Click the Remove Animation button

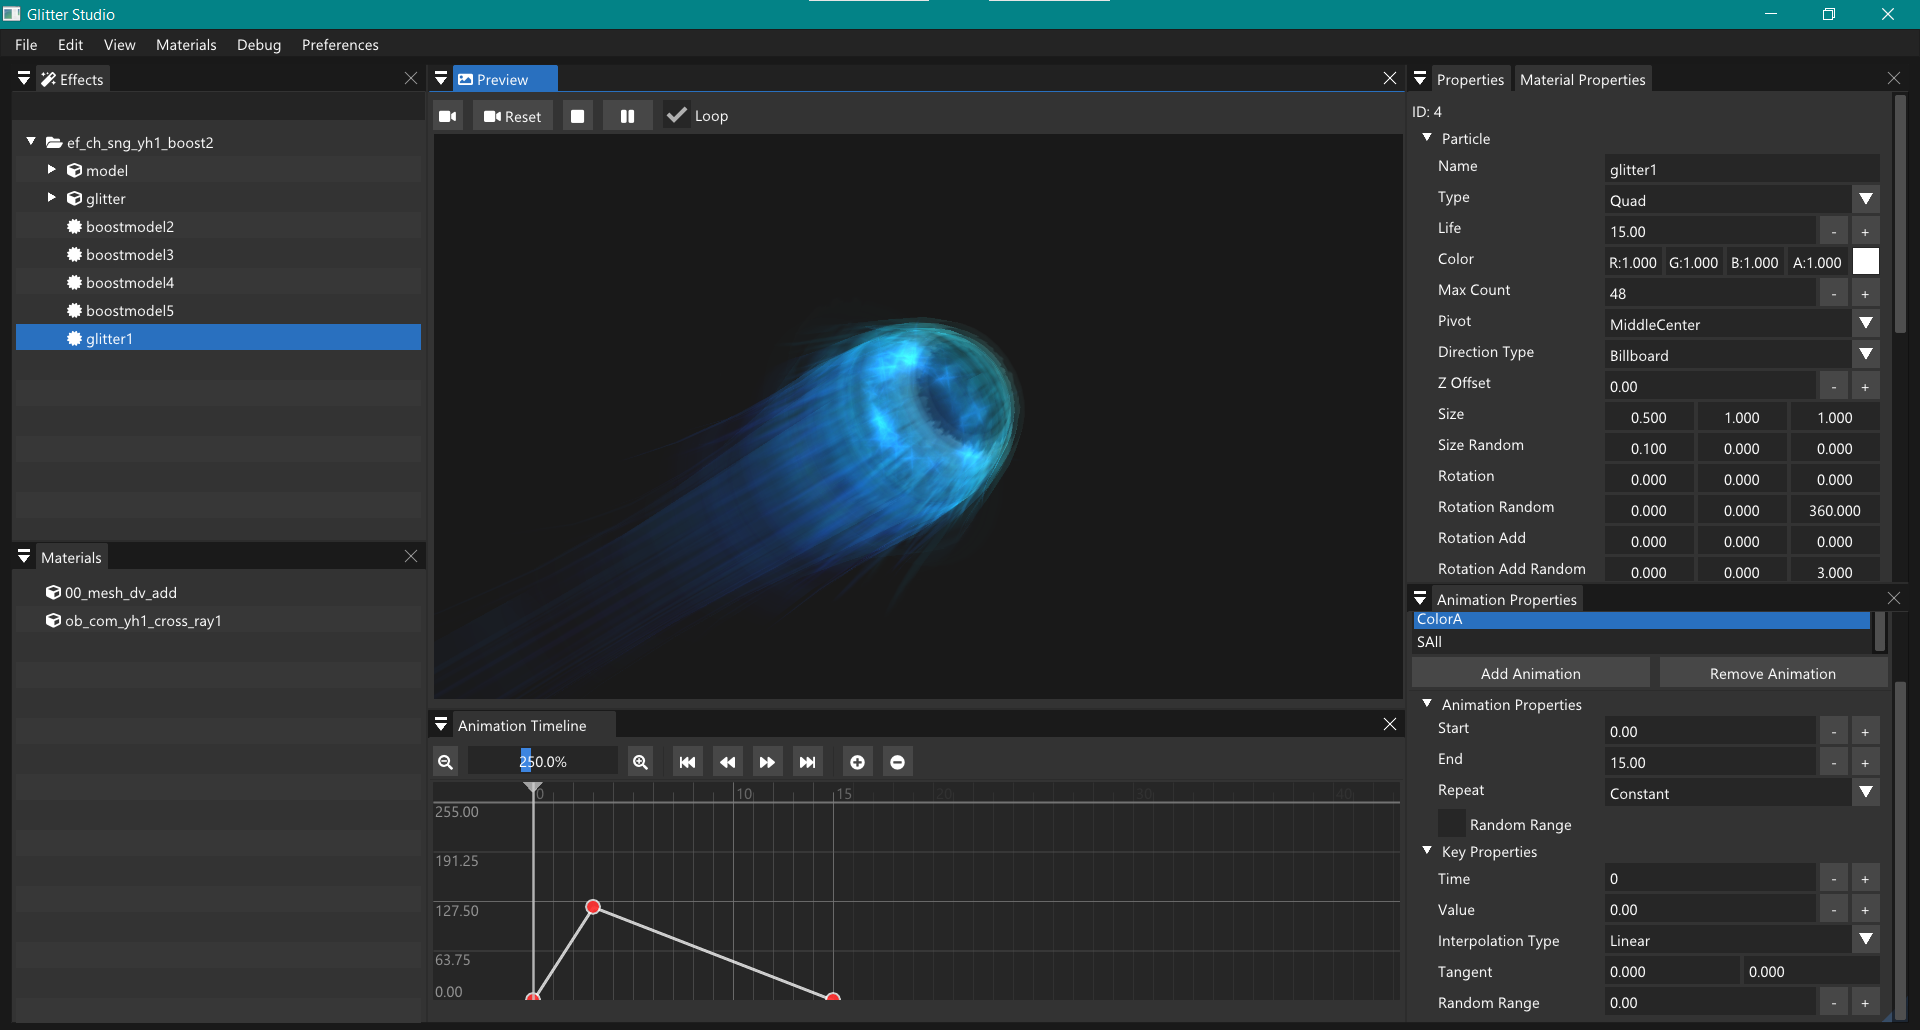pos(1772,673)
